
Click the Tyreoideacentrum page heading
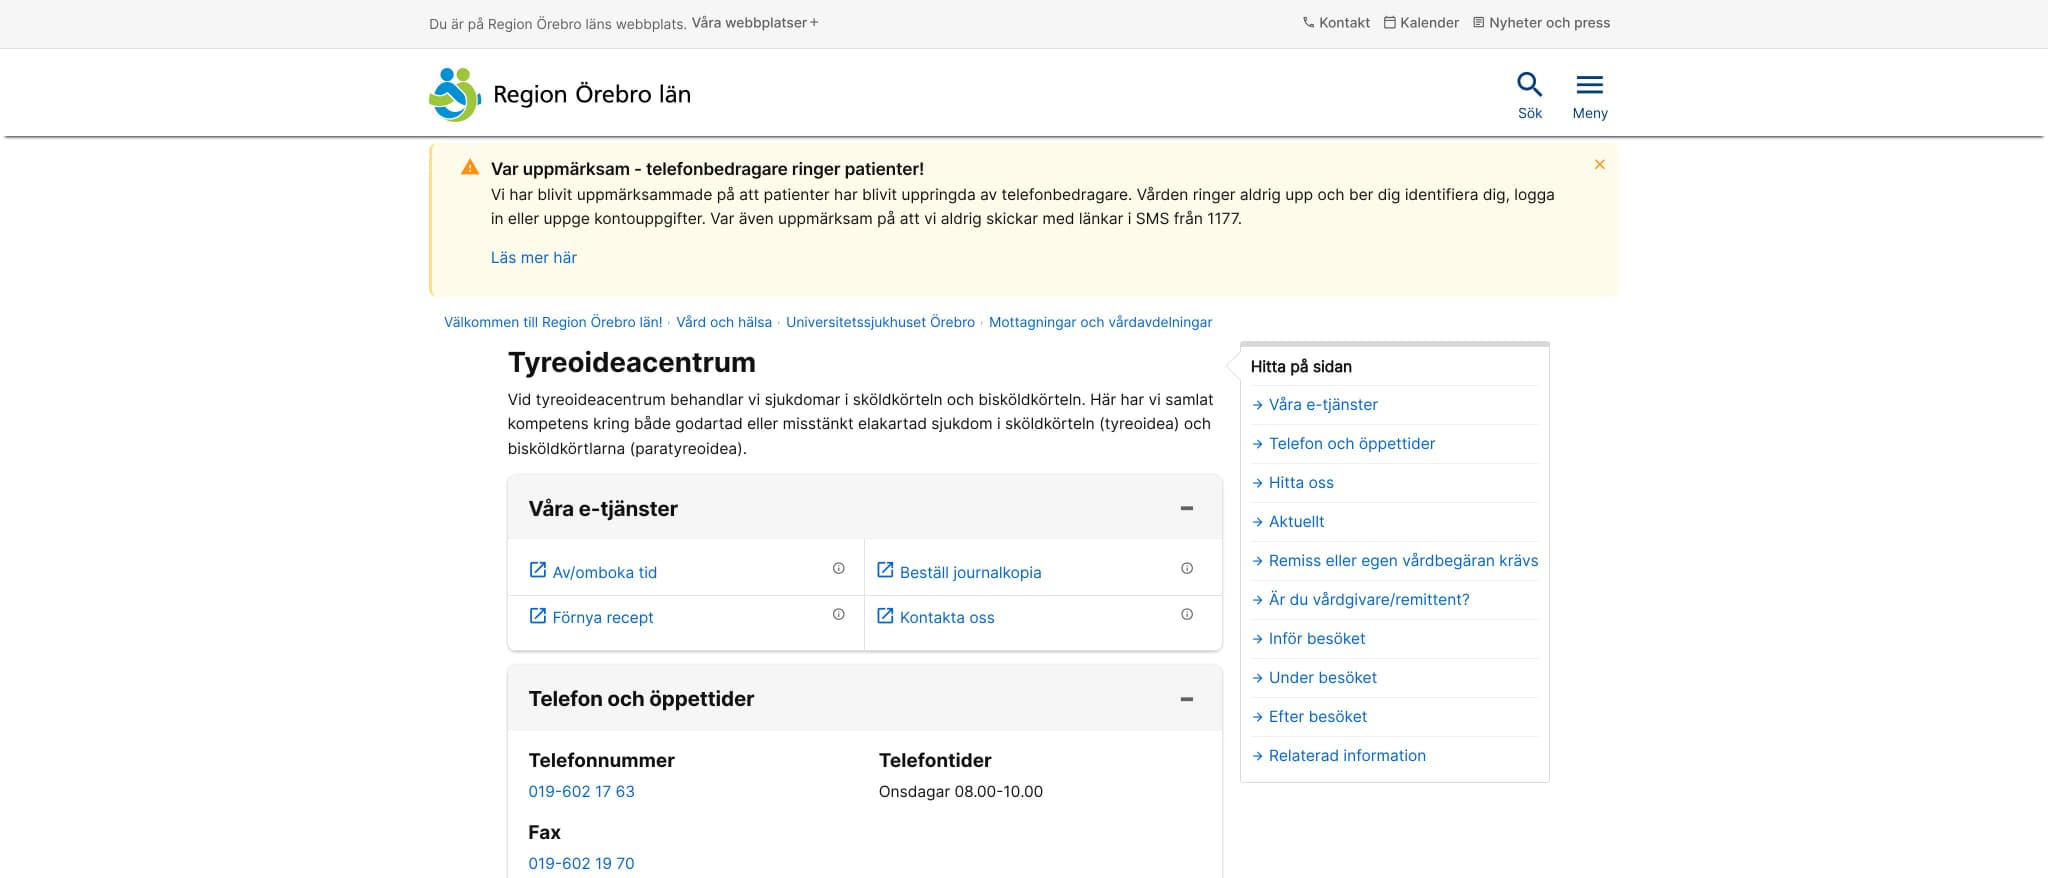coord(631,362)
